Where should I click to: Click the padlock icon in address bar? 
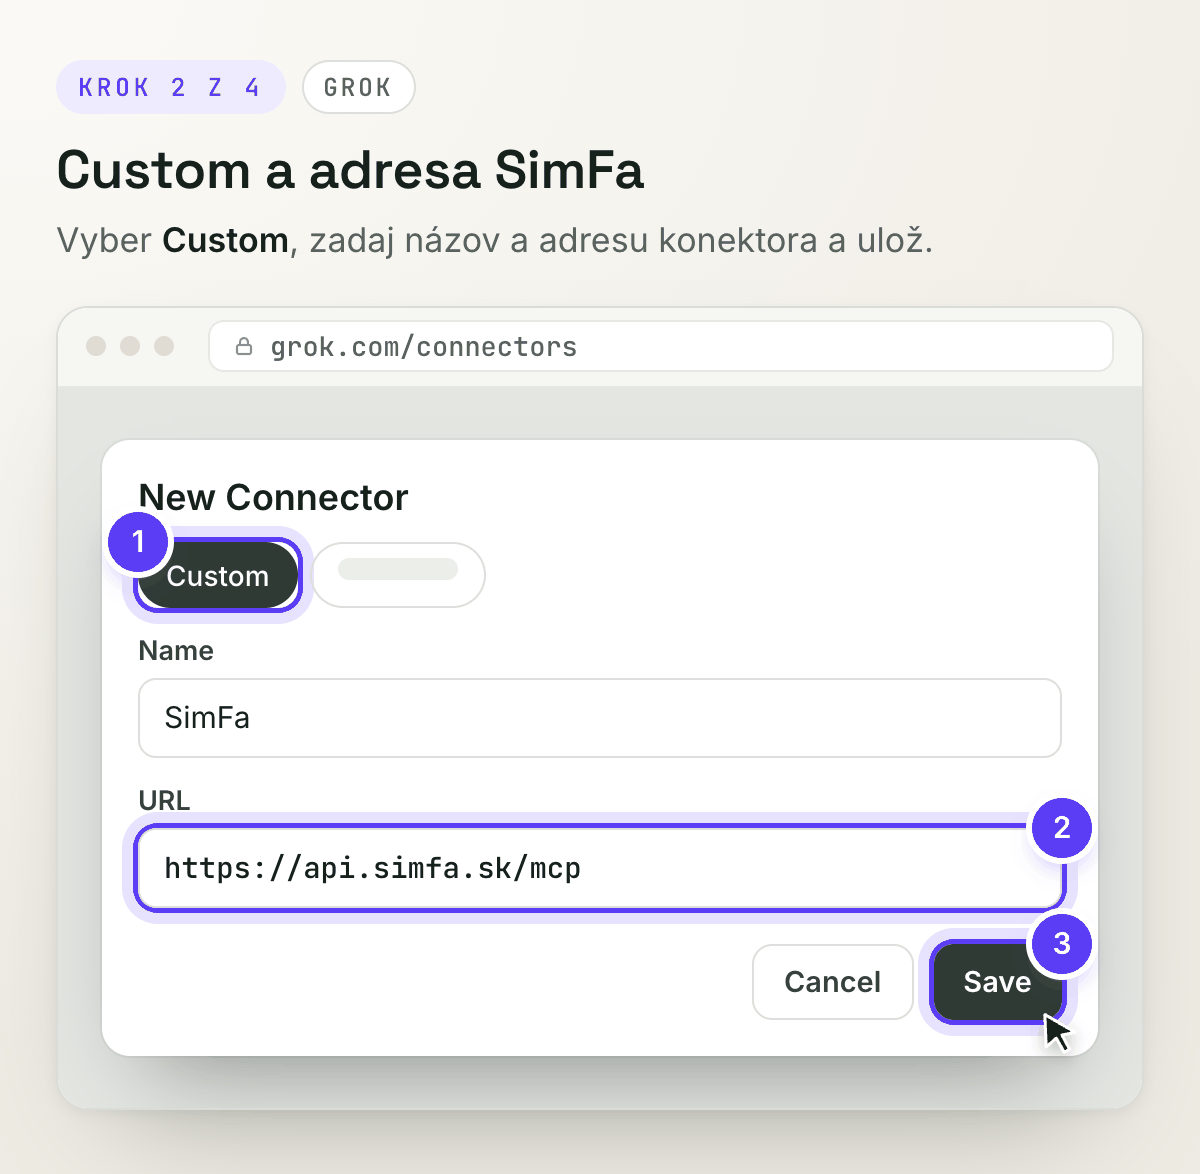coord(243,346)
